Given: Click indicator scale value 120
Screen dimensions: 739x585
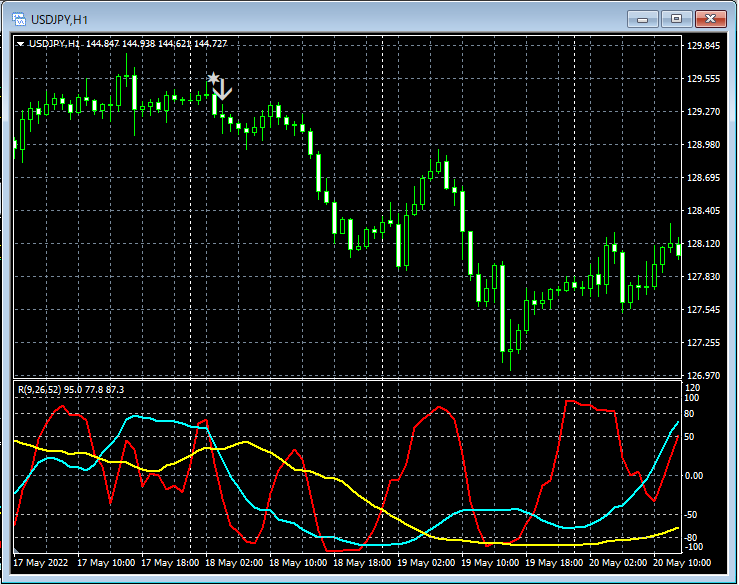Looking at the screenshot, I should coord(692,387).
